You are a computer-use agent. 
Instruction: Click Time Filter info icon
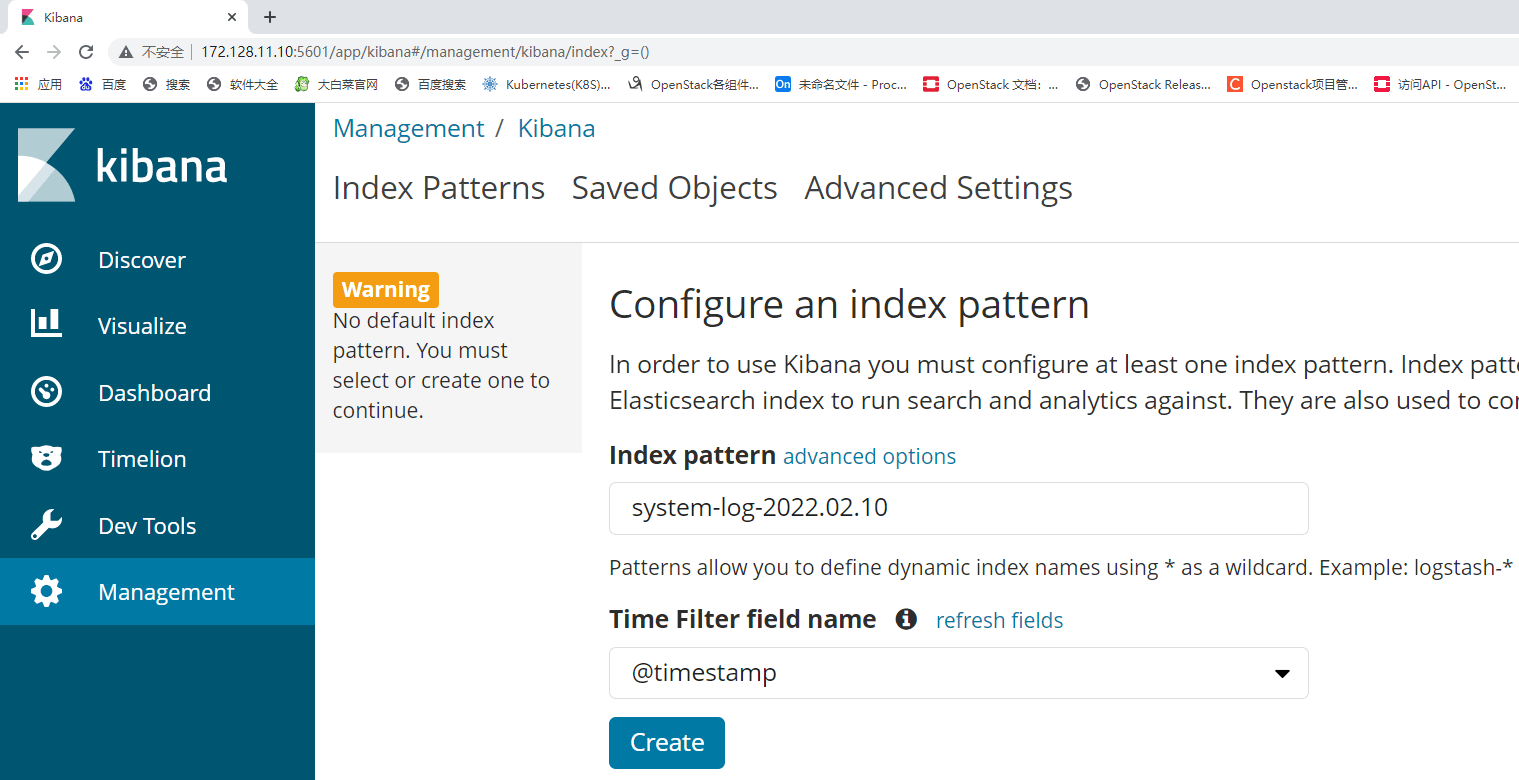pyautogui.click(x=906, y=619)
